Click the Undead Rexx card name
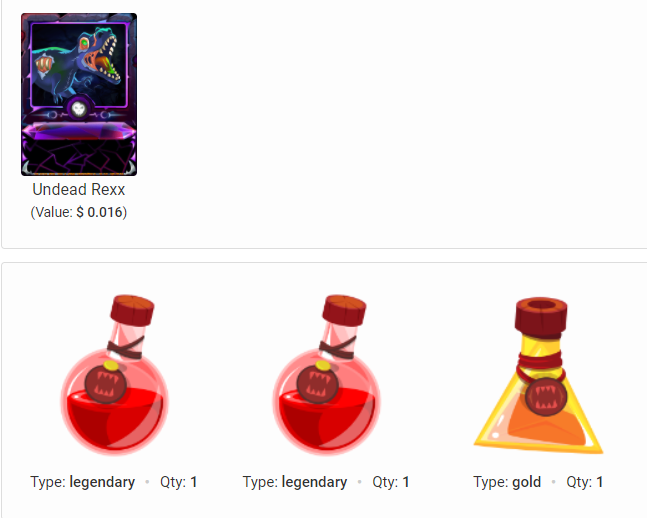 pos(79,189)
